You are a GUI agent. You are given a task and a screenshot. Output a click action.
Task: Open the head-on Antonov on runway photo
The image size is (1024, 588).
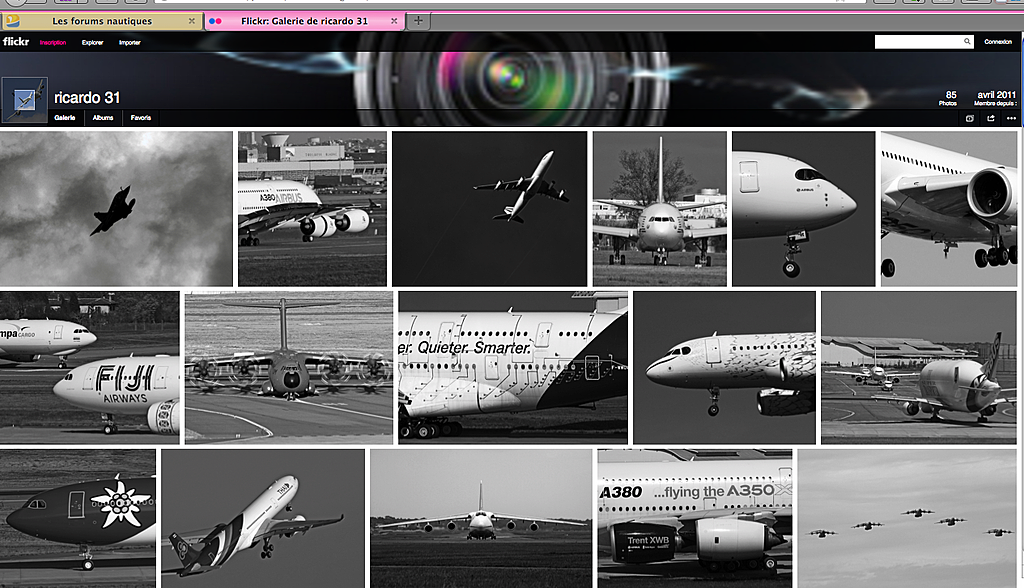481,518
